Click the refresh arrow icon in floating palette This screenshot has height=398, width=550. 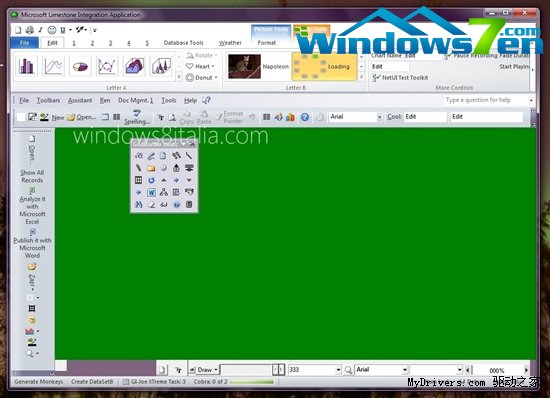click(x=151, y=180)
